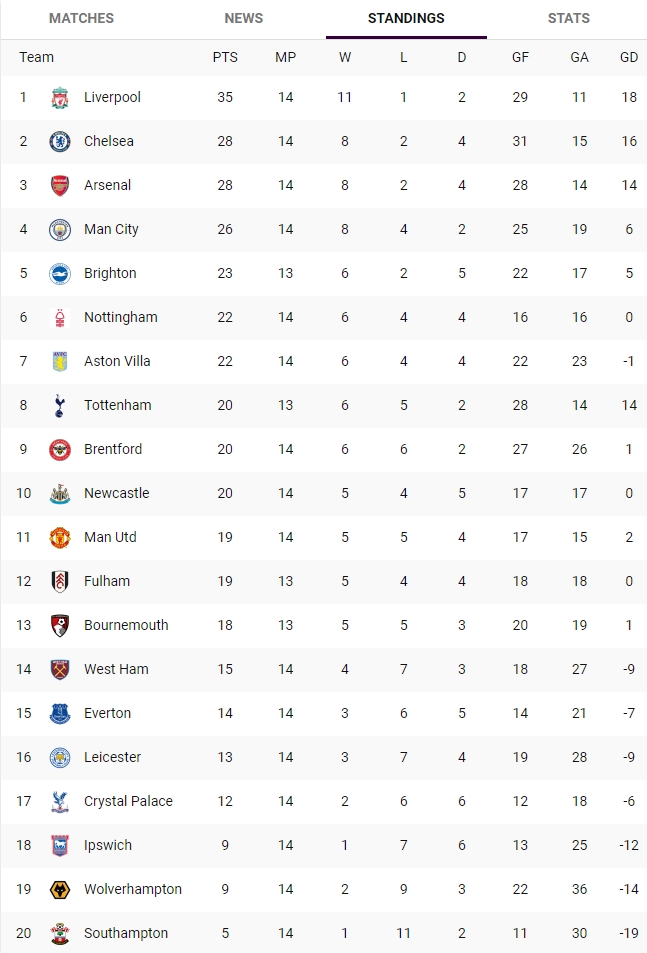
Task: Select the Standings tab
Action: point(406,18)
